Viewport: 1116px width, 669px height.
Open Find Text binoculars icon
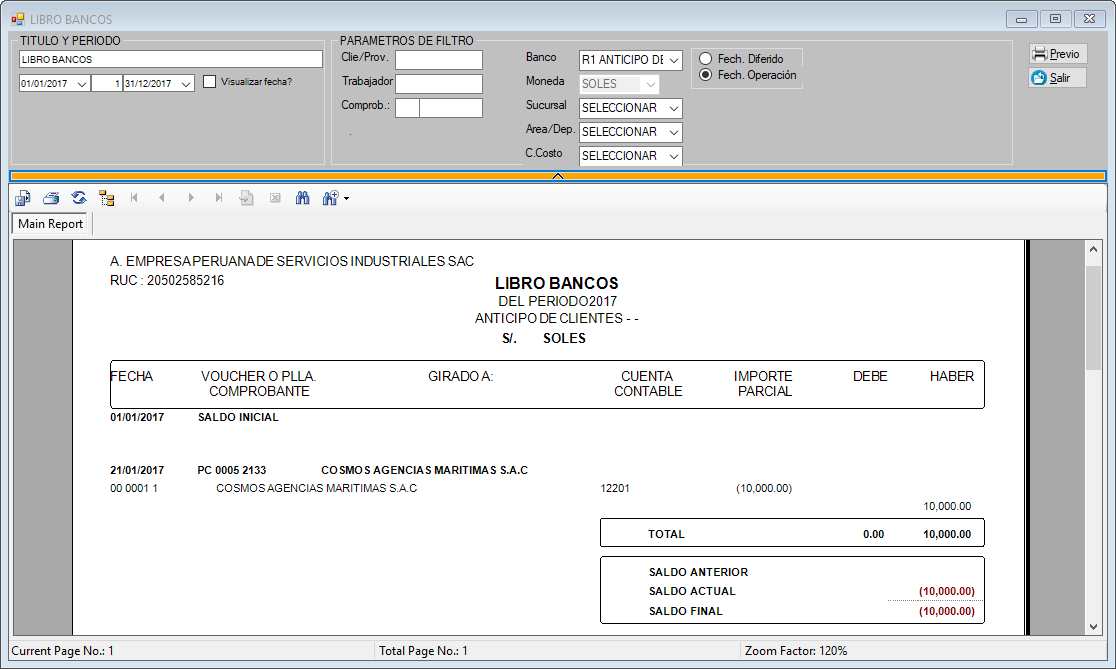302,198
